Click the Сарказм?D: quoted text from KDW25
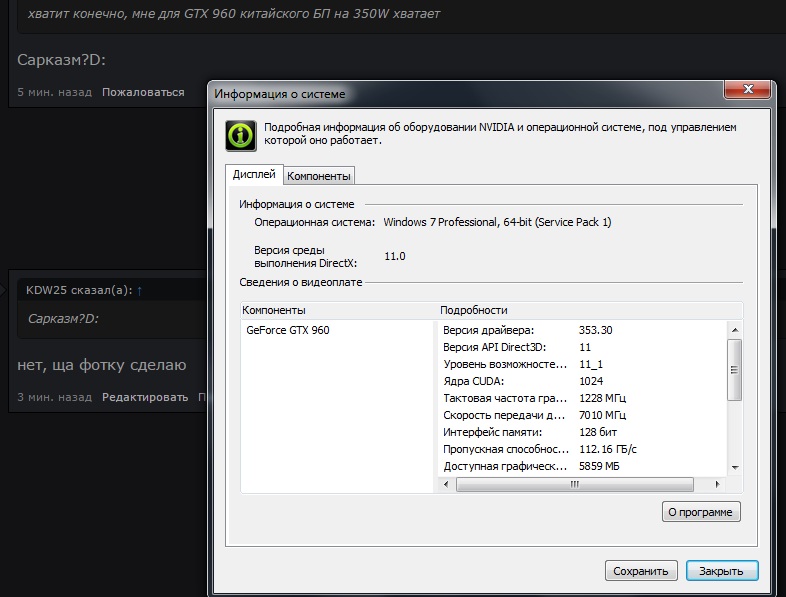 tap(63, 319)
